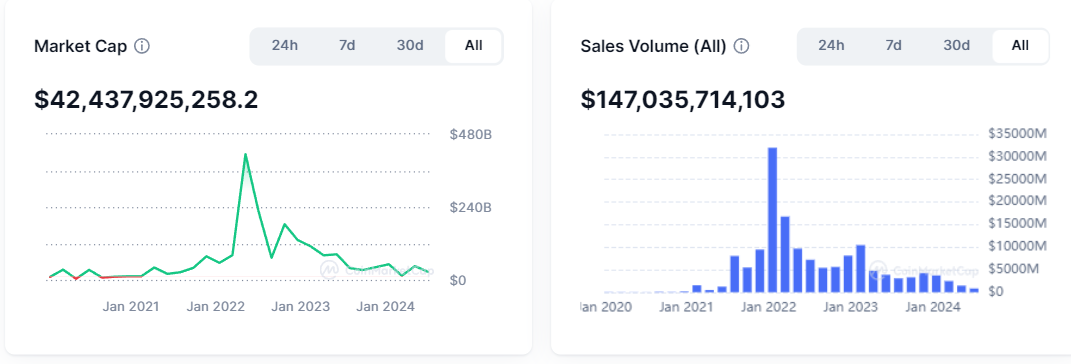Image resolution: width=1071 pixels, height=364 pixels.
Task: Select the All tab on Market Cap
Action: 473,46
